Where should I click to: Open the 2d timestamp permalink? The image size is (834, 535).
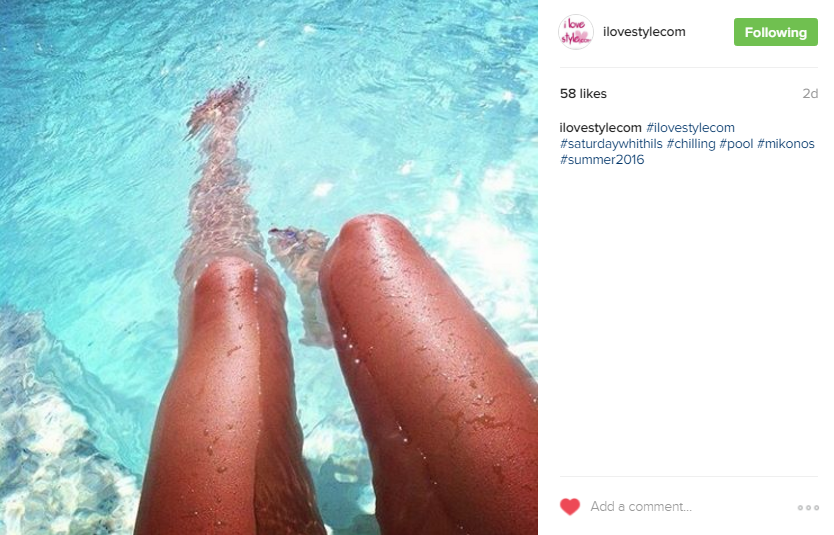810,94
